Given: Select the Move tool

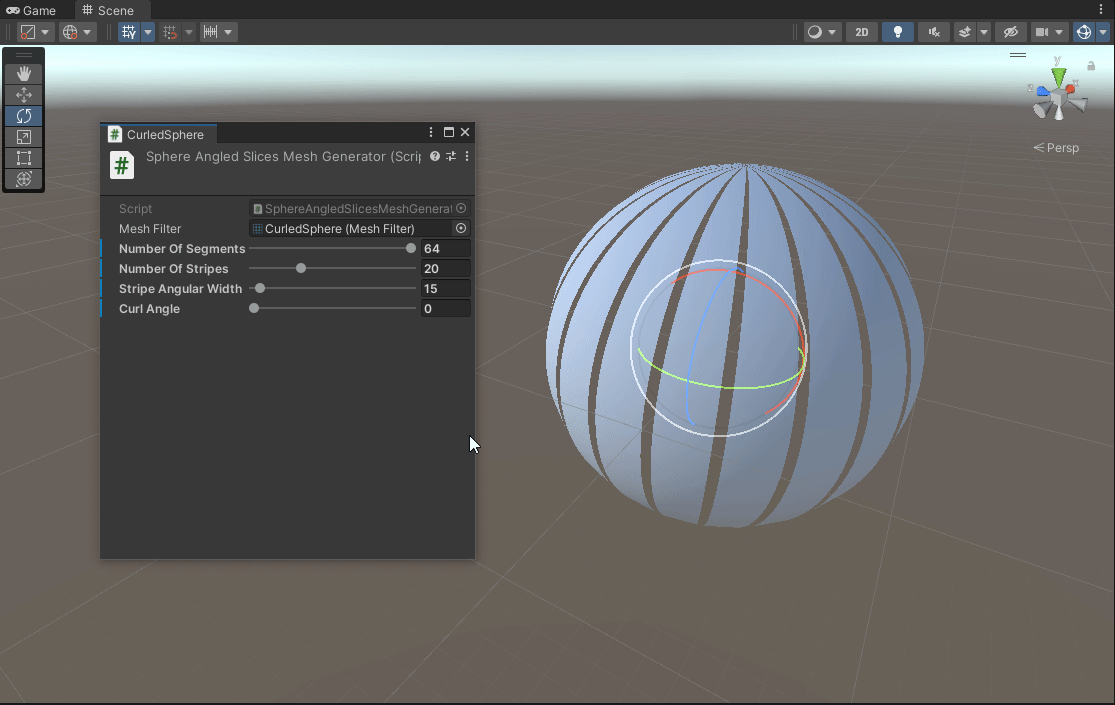Looking at the screenshot, I should tap(23, 95).
